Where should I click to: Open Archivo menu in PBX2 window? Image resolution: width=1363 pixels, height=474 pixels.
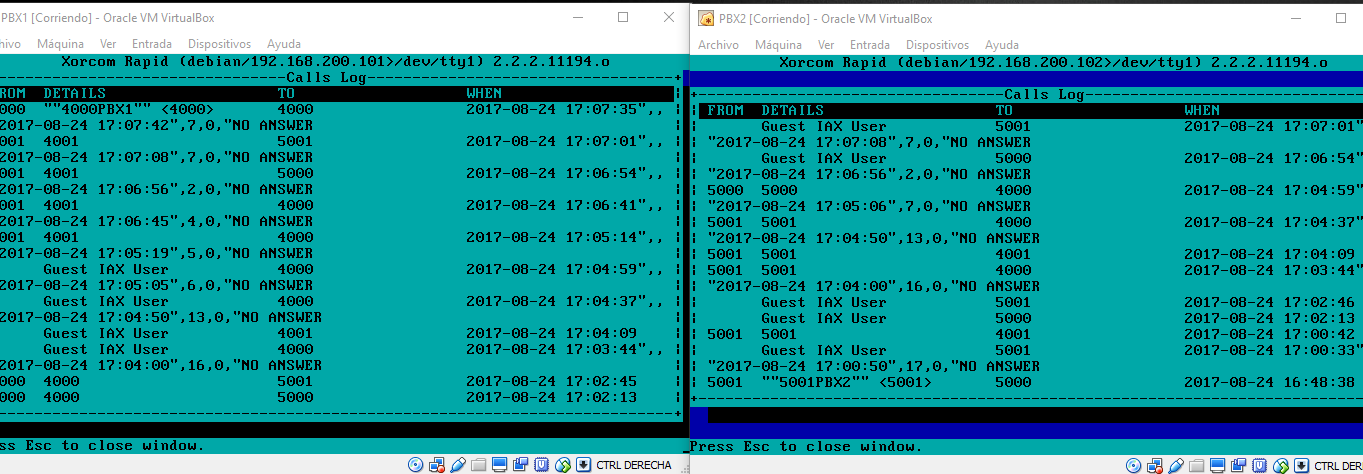coord(718,45)
